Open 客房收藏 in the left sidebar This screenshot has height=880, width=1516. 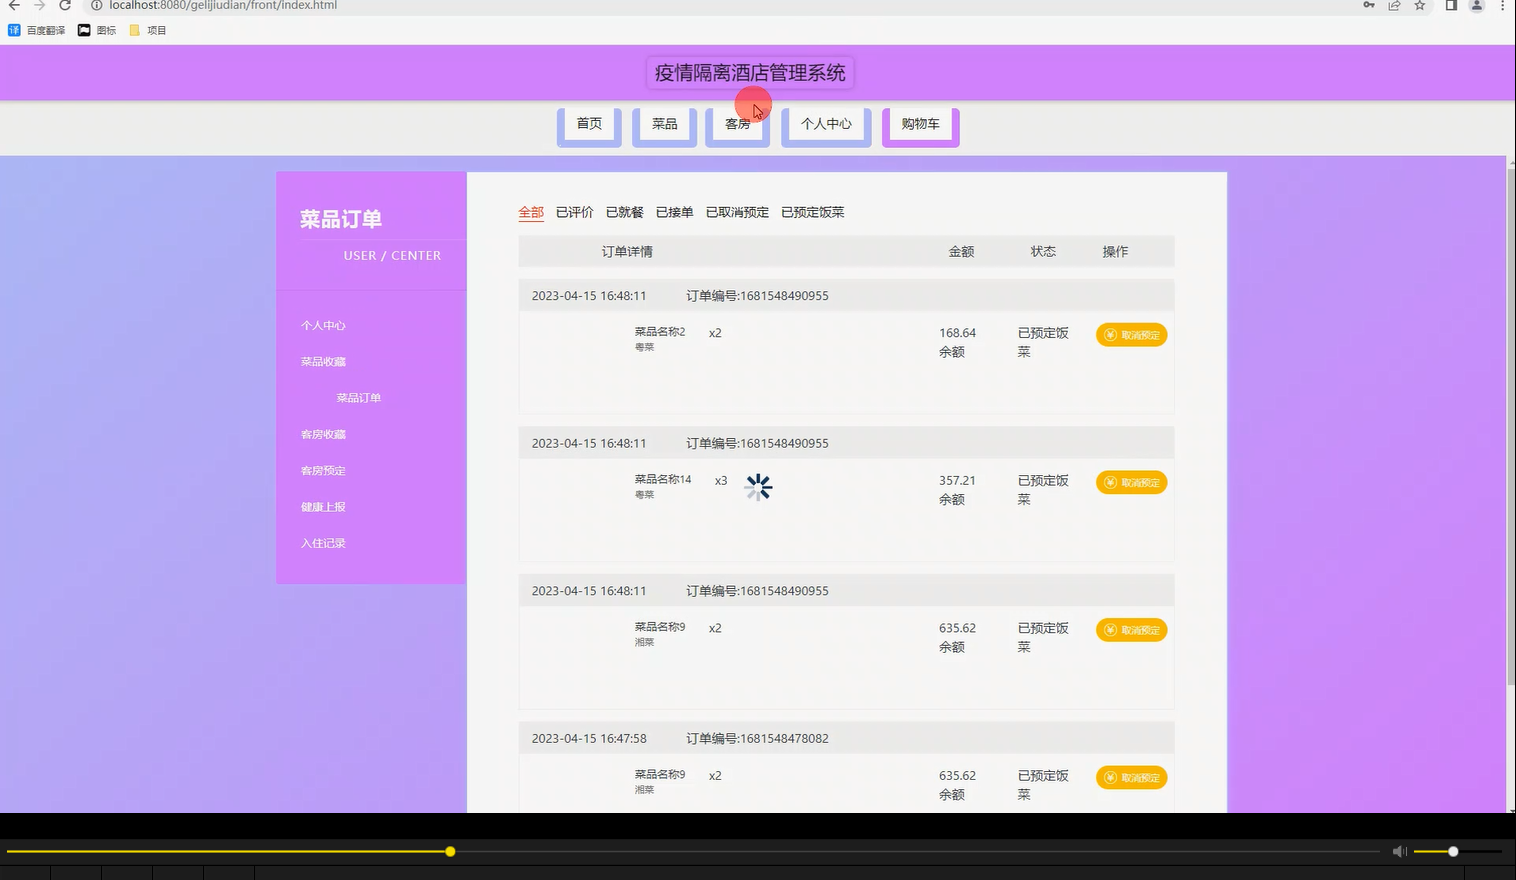click(x=323, y=434)
